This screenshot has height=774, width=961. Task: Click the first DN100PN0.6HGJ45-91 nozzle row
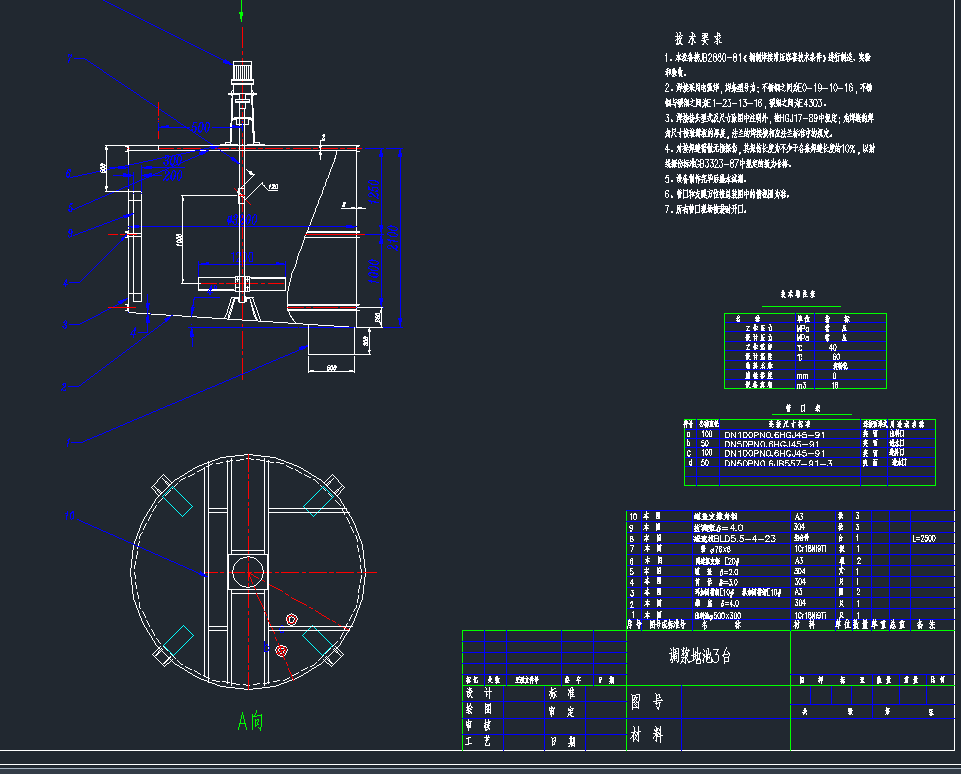point(774,434)
